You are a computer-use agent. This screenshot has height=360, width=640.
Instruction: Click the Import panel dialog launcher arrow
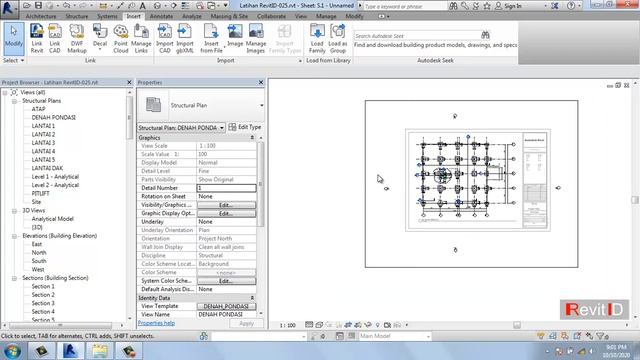300,61
